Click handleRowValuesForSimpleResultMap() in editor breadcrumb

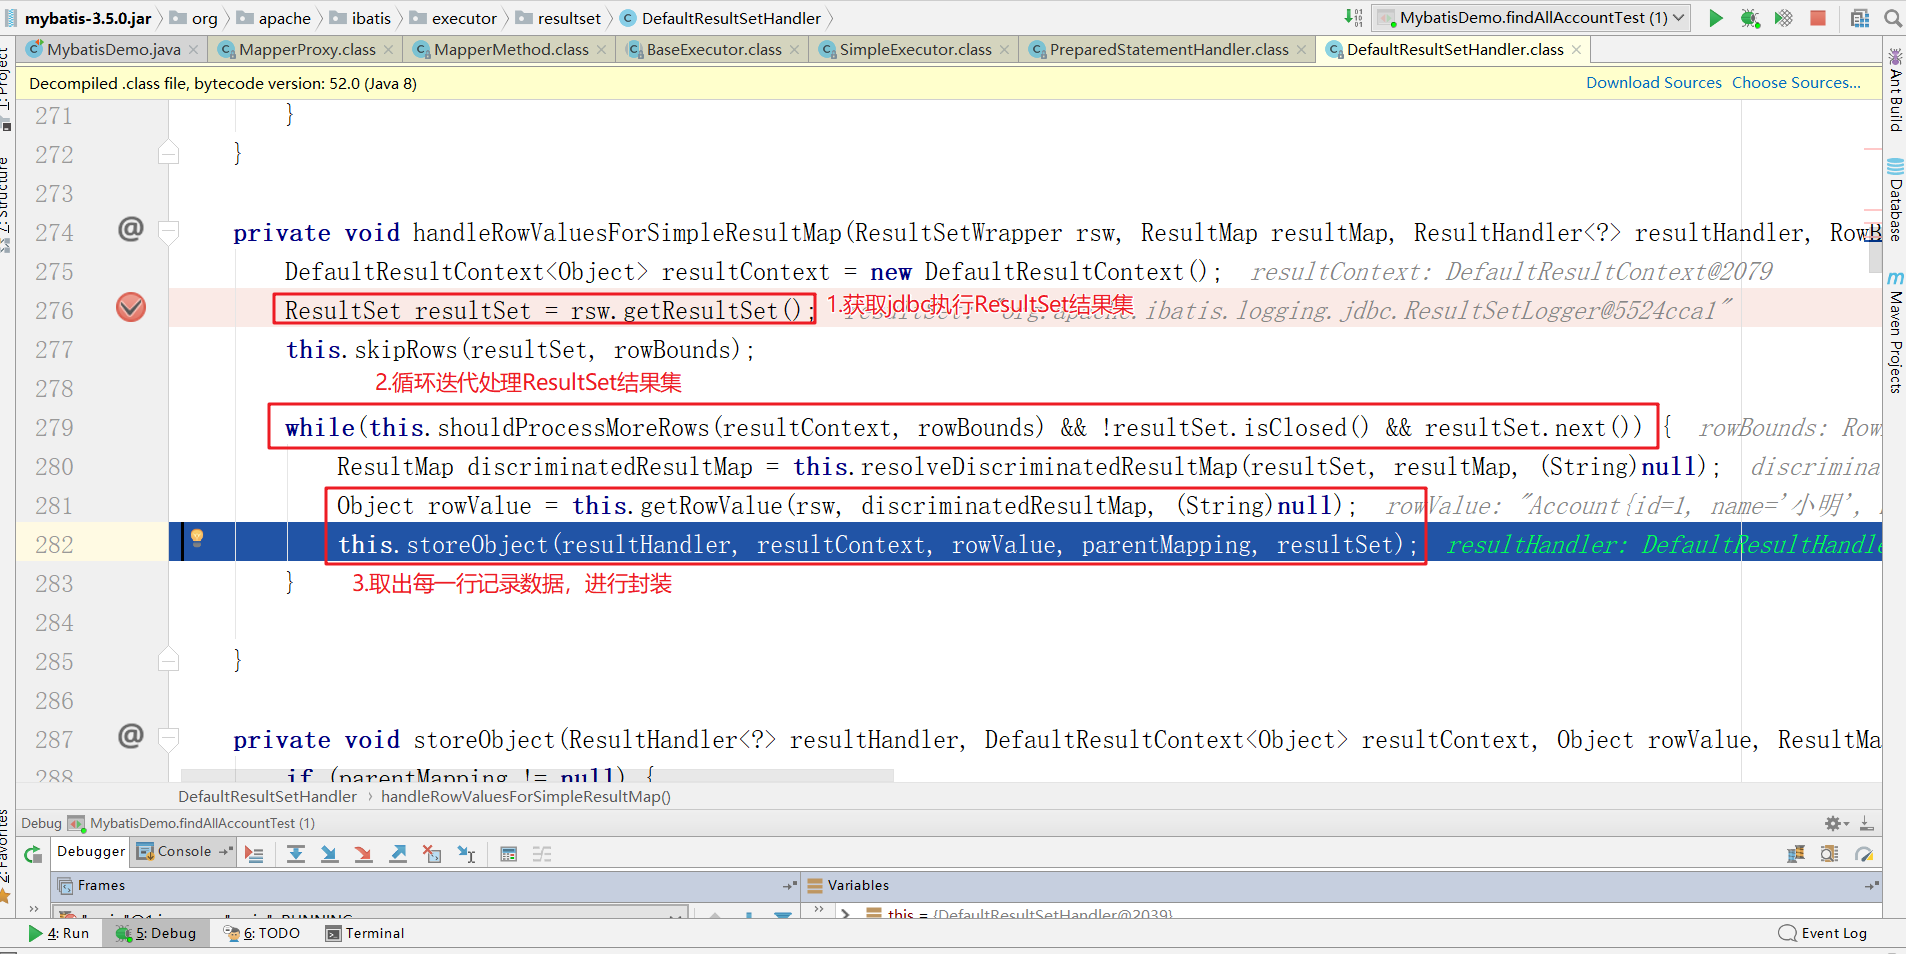[526, 797]
